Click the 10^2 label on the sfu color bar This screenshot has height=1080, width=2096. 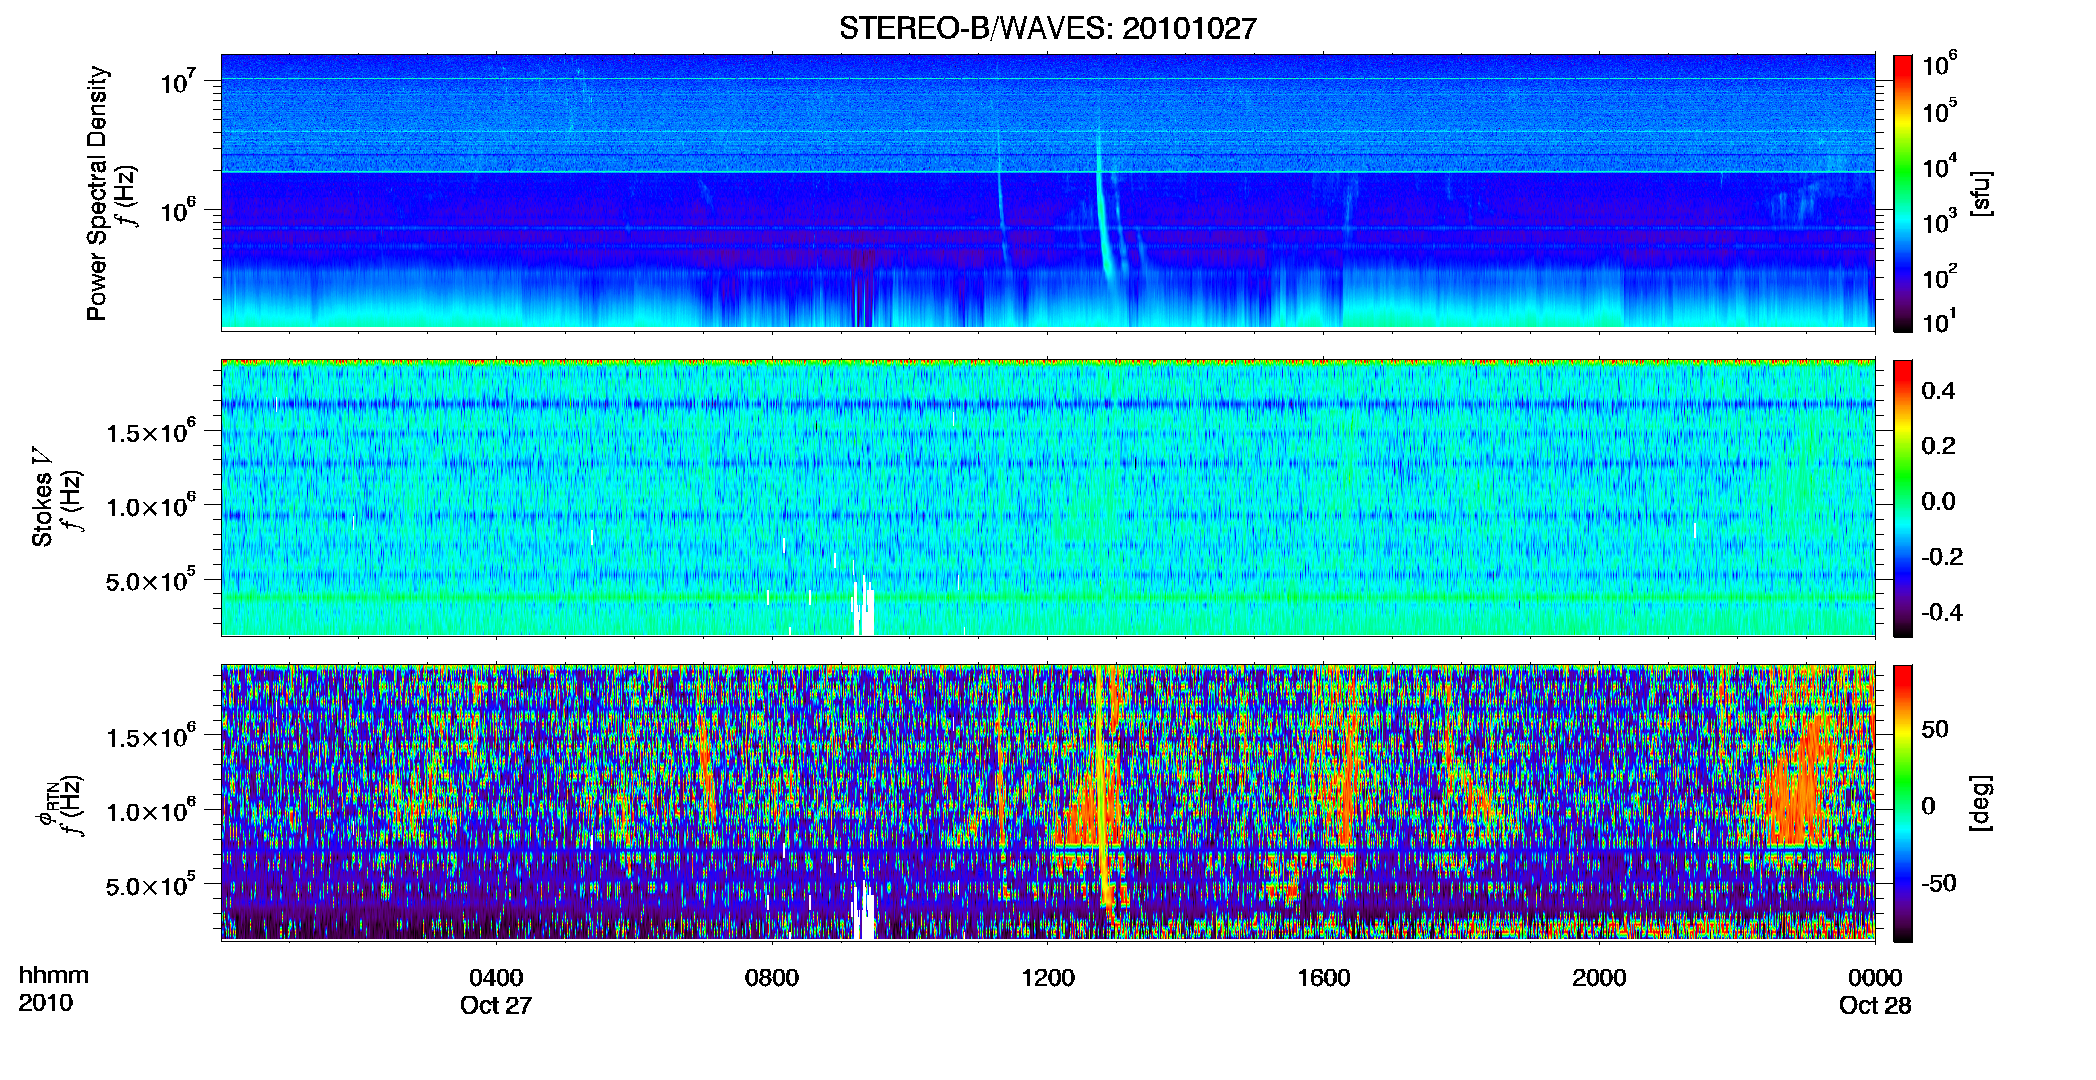1939,277
